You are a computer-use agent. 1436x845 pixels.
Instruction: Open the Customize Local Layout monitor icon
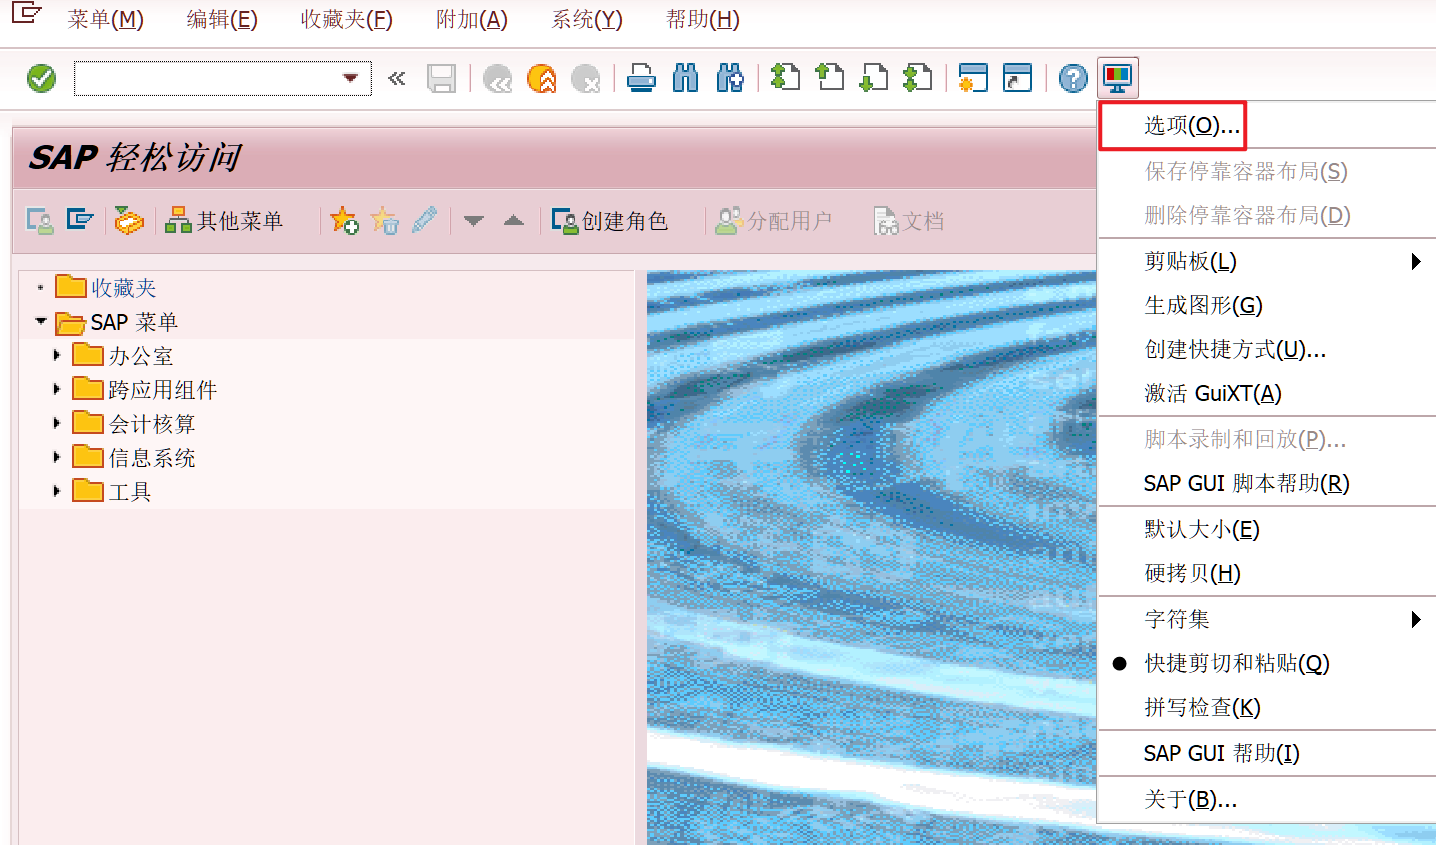click(x=1117, y=77)
